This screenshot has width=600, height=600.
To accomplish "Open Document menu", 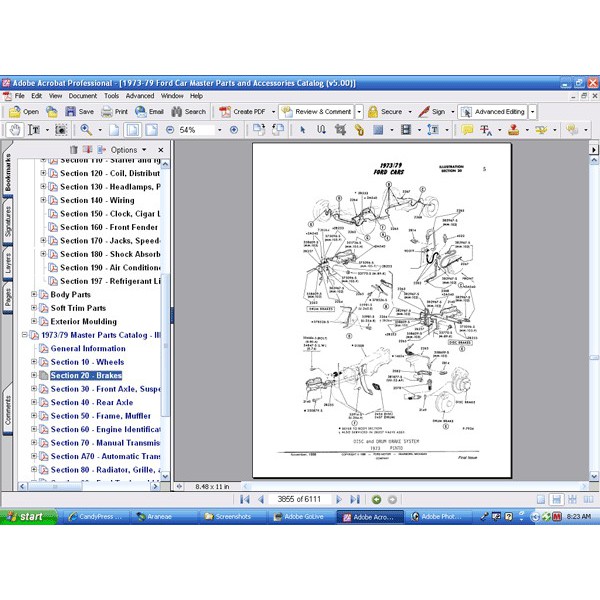I will click(x=83, y=96).
